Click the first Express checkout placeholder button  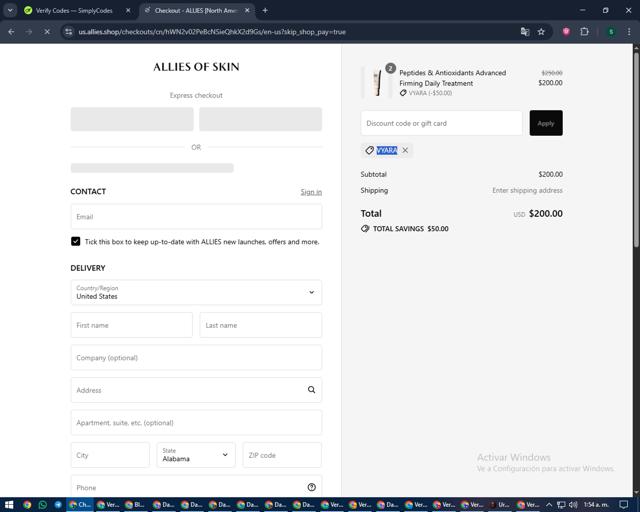tap(132, 119)
